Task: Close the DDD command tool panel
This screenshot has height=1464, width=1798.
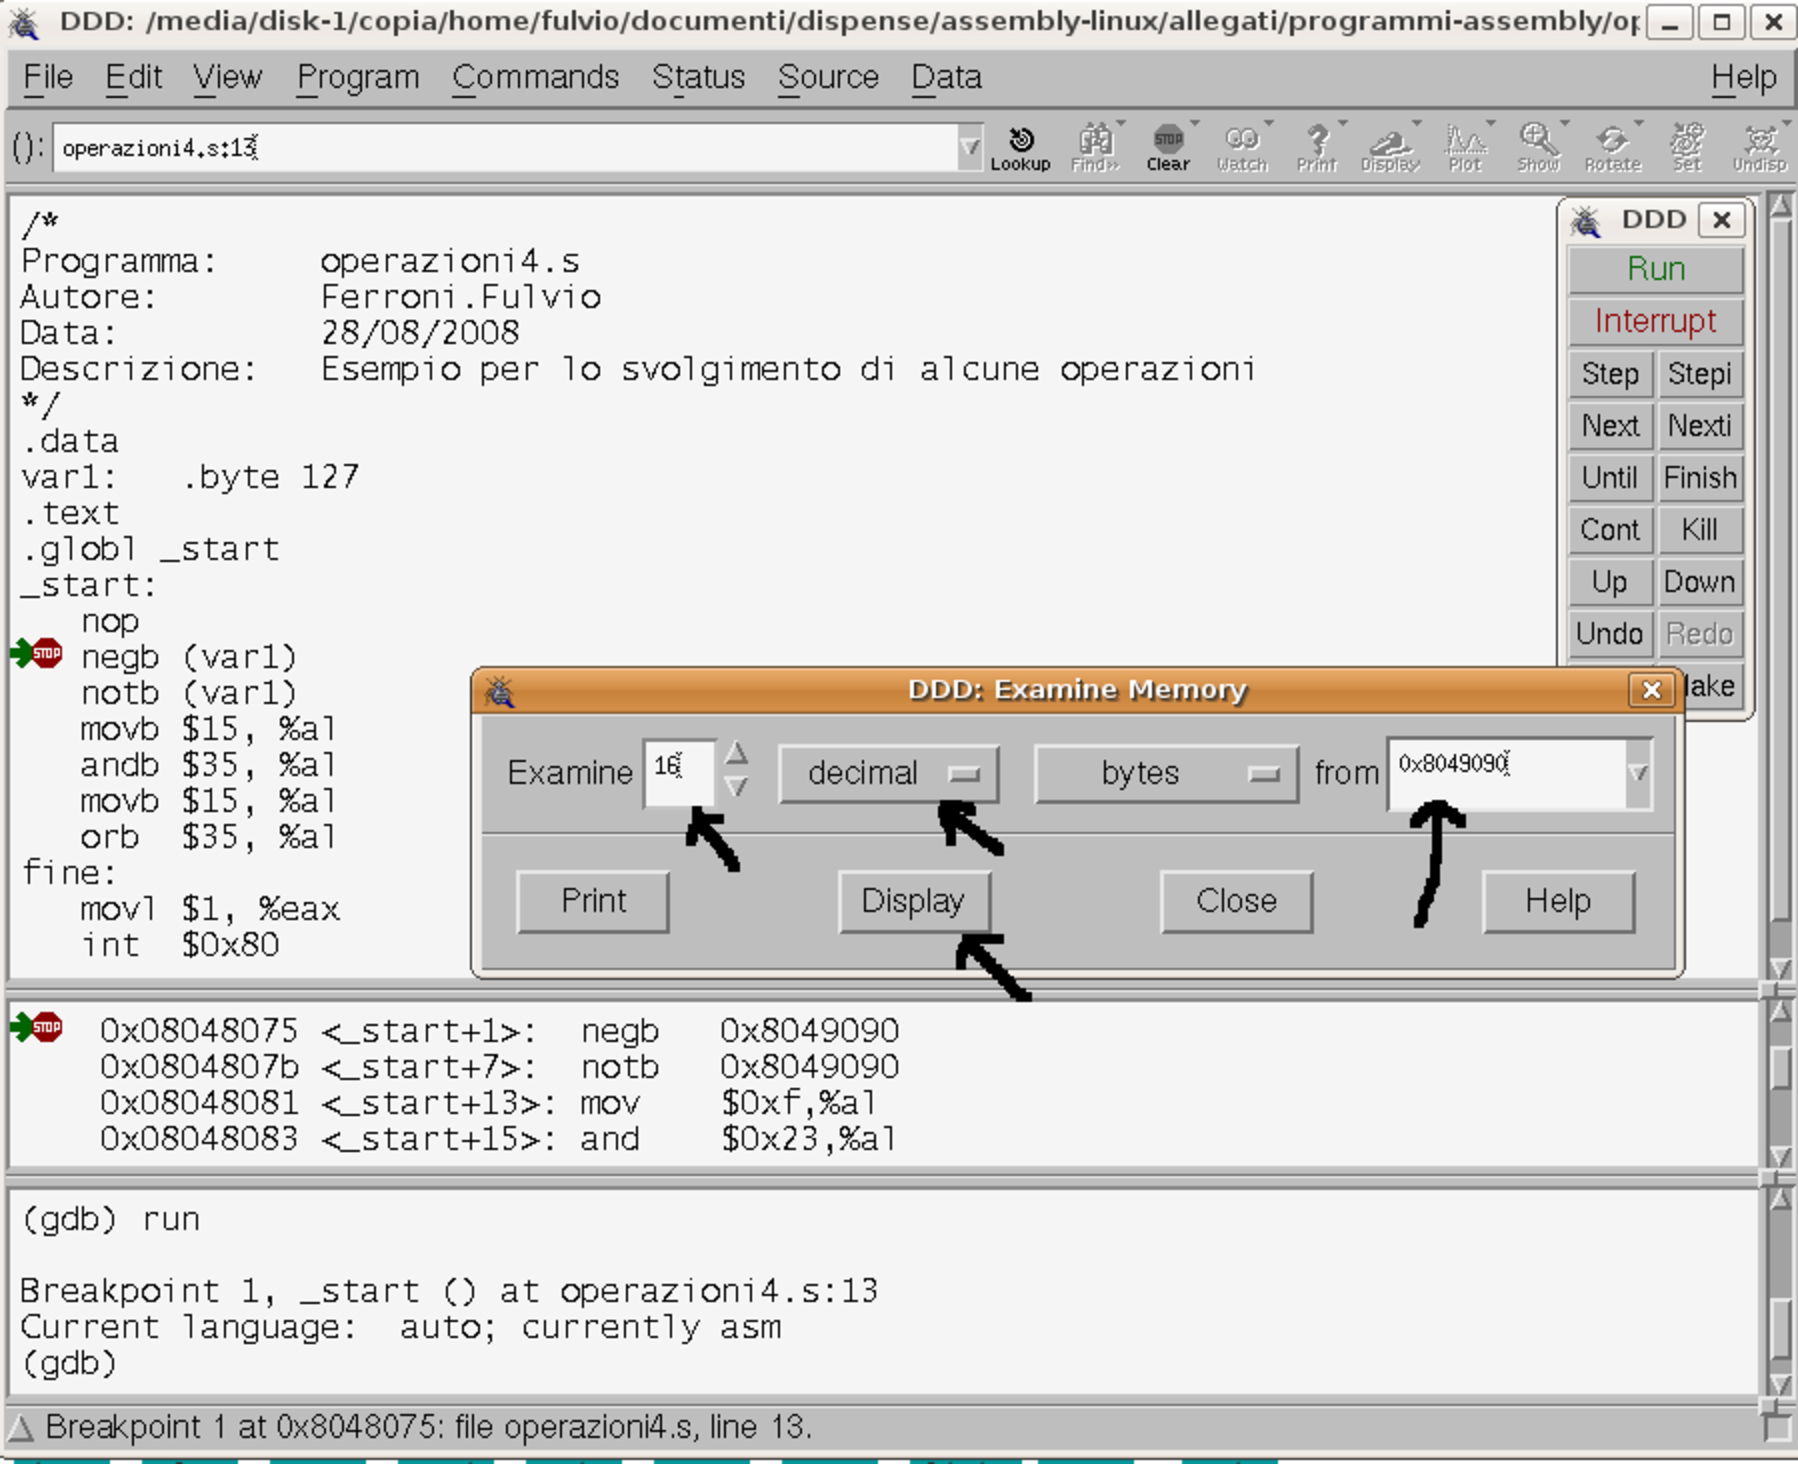Action: pyautogui.click(x=1721, y=220)
